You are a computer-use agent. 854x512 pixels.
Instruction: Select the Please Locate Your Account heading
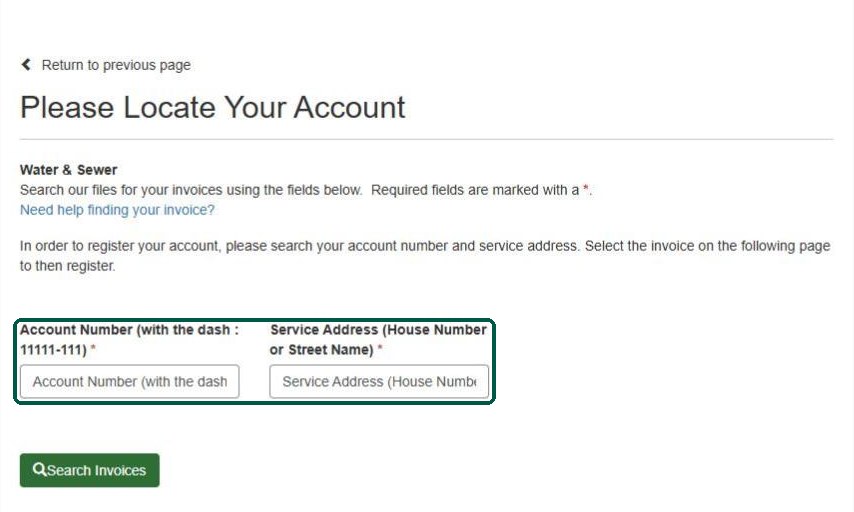tap(212, 107)
